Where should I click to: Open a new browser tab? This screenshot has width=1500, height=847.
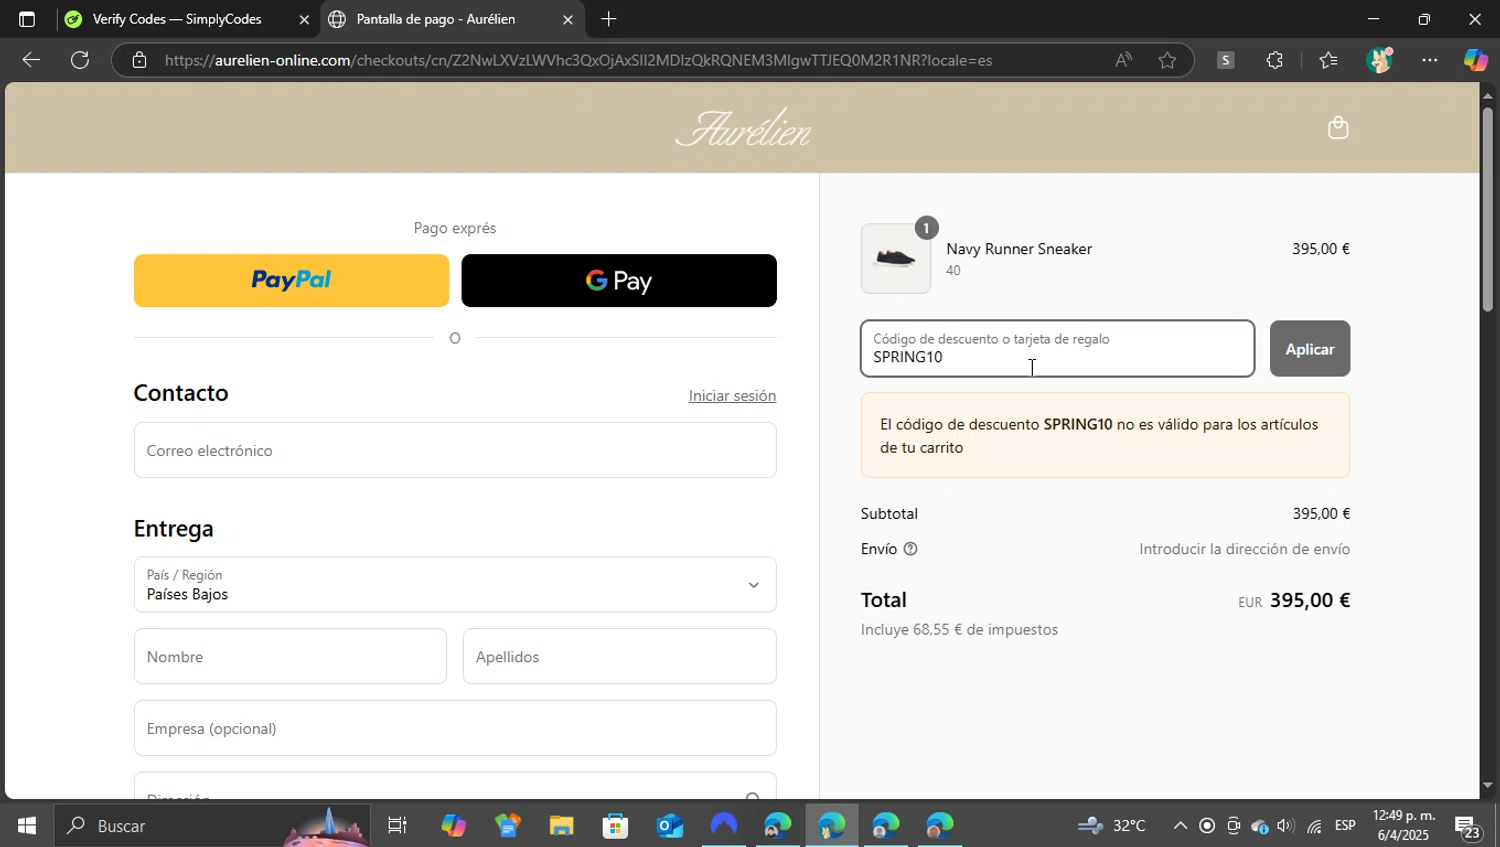click(x=608, y=19)
